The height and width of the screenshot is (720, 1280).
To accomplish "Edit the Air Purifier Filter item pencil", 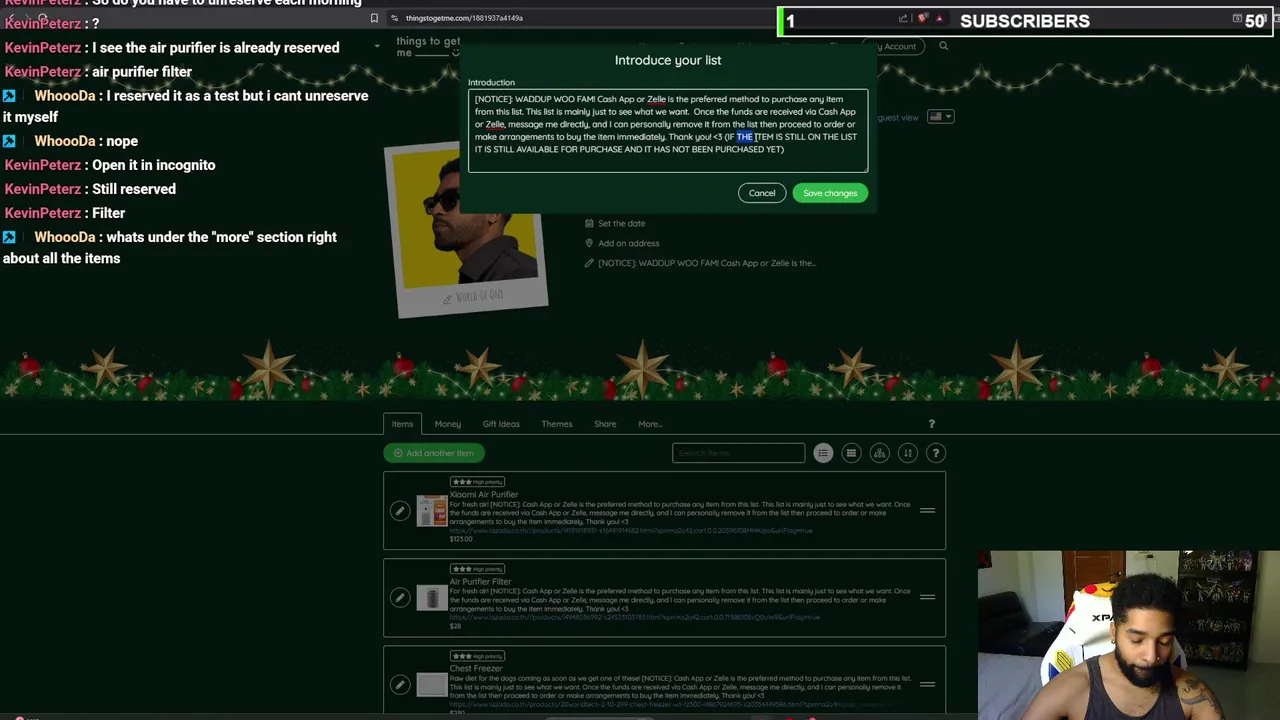I will point(400,598).
